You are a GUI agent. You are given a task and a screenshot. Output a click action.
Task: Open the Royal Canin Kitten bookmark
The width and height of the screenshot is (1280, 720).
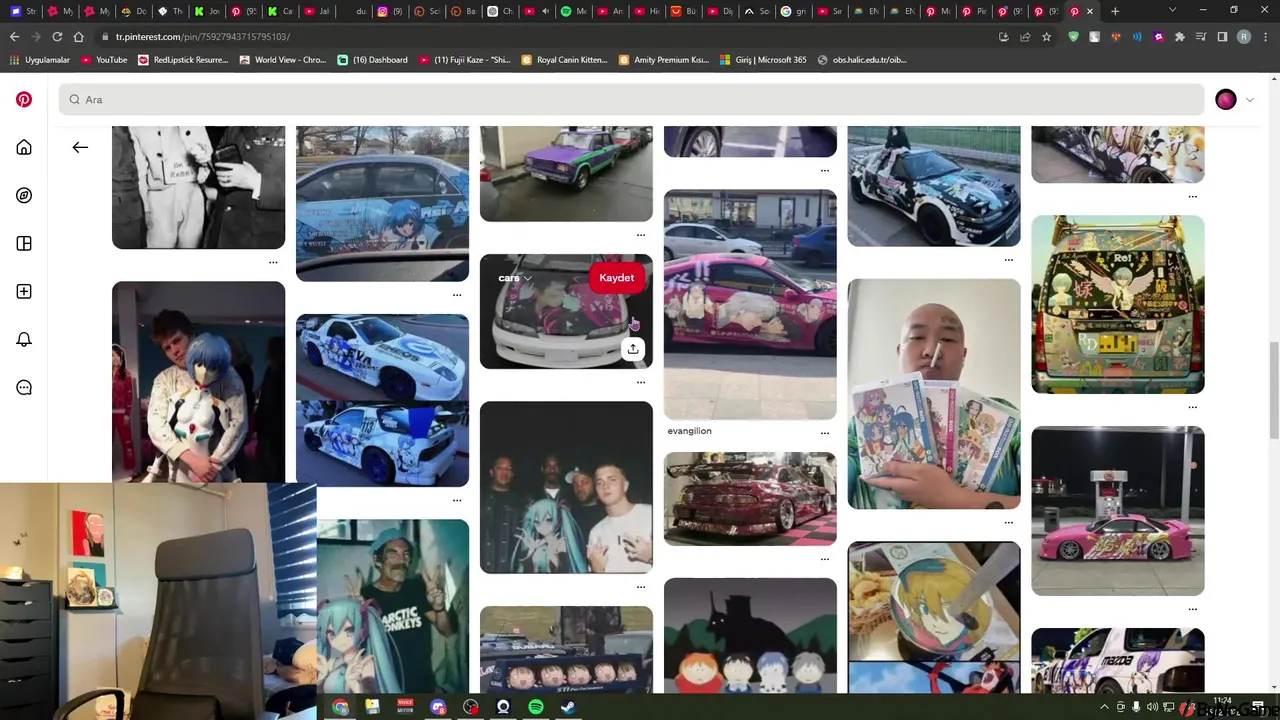pyautogui.click(x=565, y=60)
